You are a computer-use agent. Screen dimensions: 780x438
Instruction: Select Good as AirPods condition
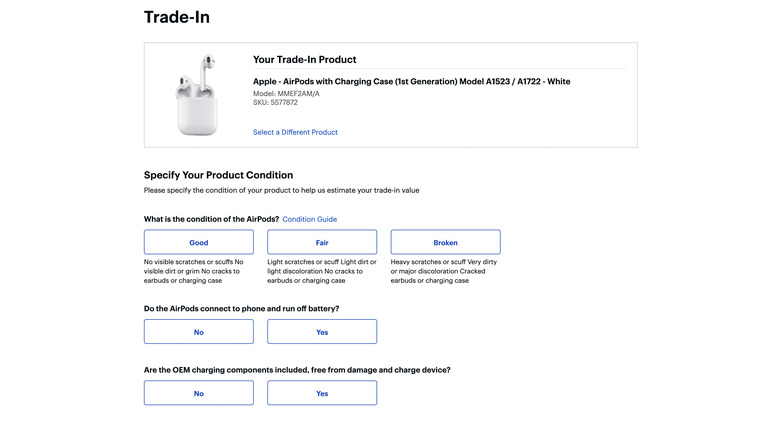[x=199, y=243]
